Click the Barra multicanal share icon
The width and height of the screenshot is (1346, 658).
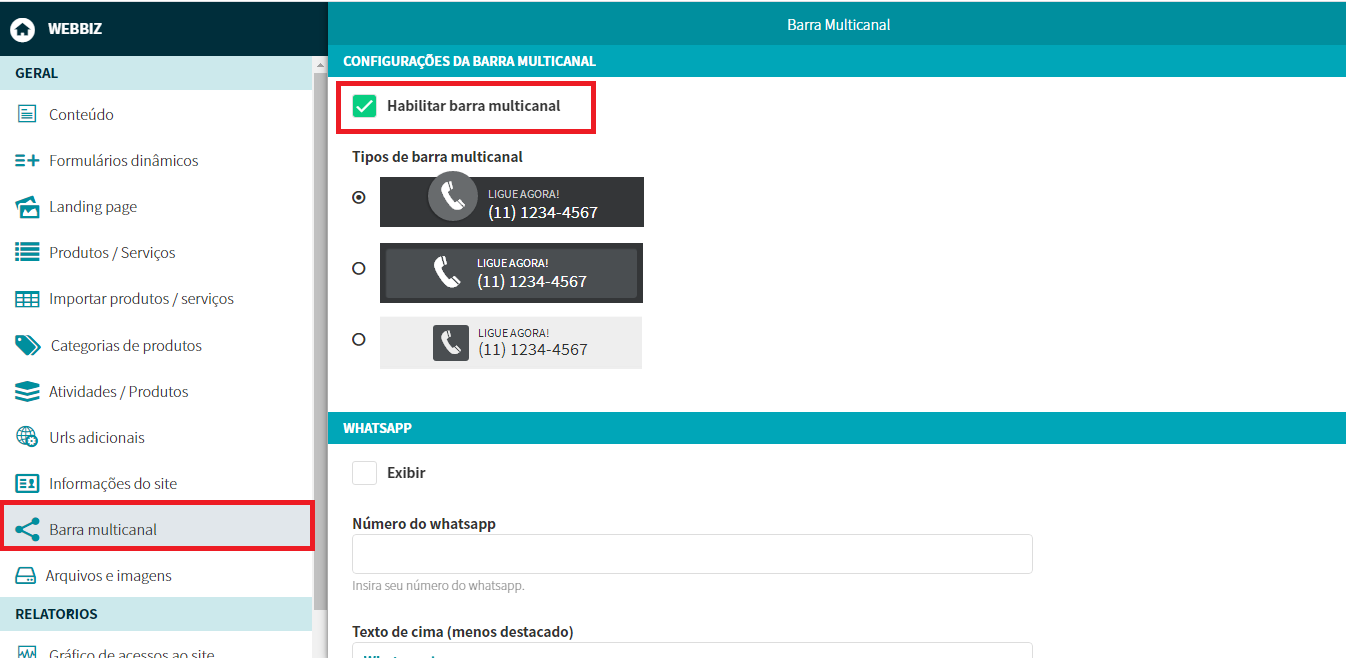click(x=27, y=529)
